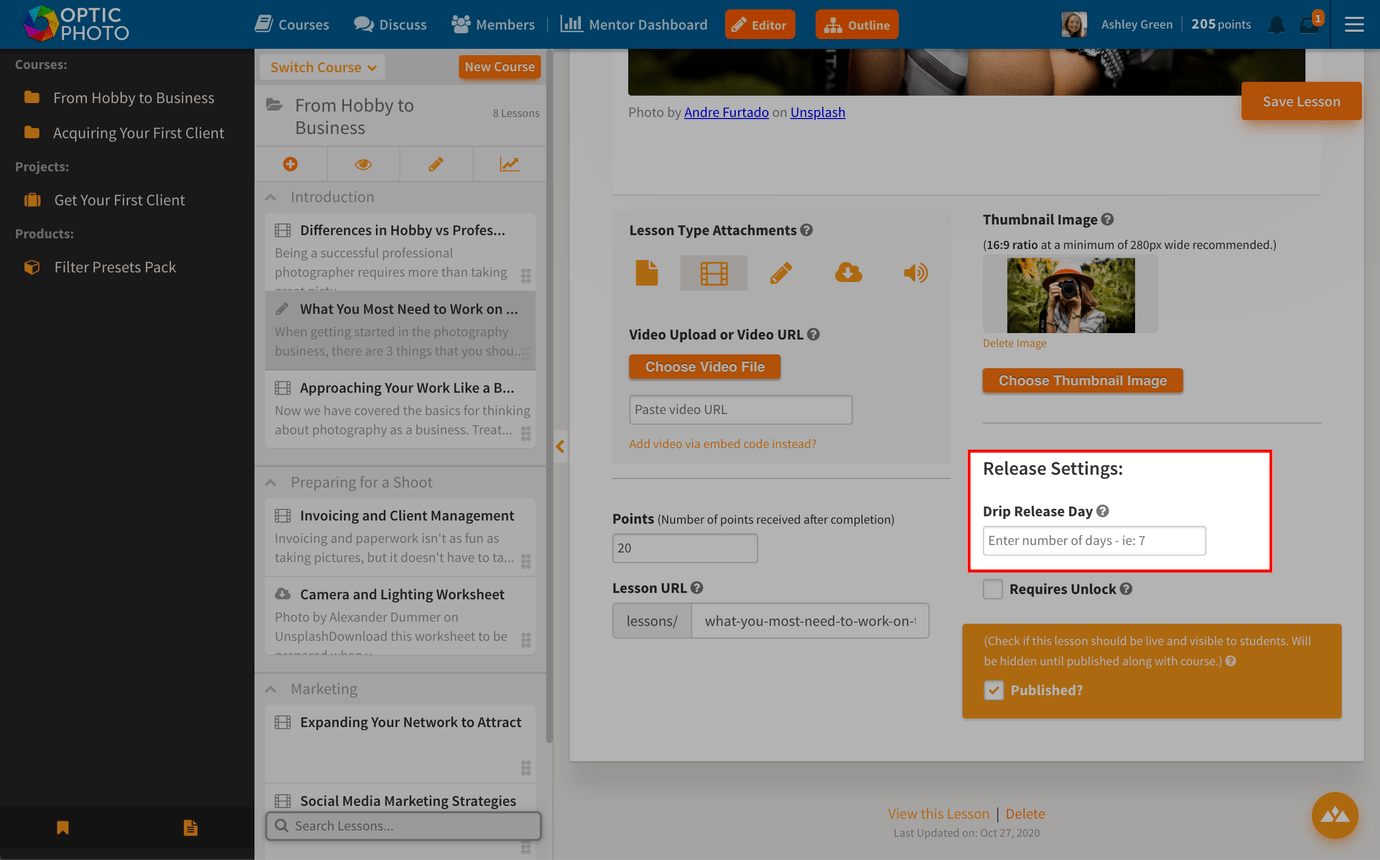Switch to the Discuss section
1380x860 pixels.
click(389, 23)
